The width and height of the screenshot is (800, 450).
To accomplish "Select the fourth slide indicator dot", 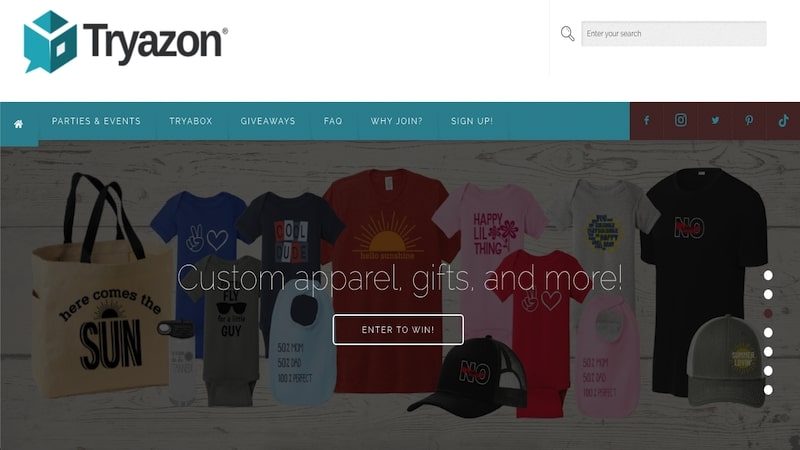I will tap(768, 333).
